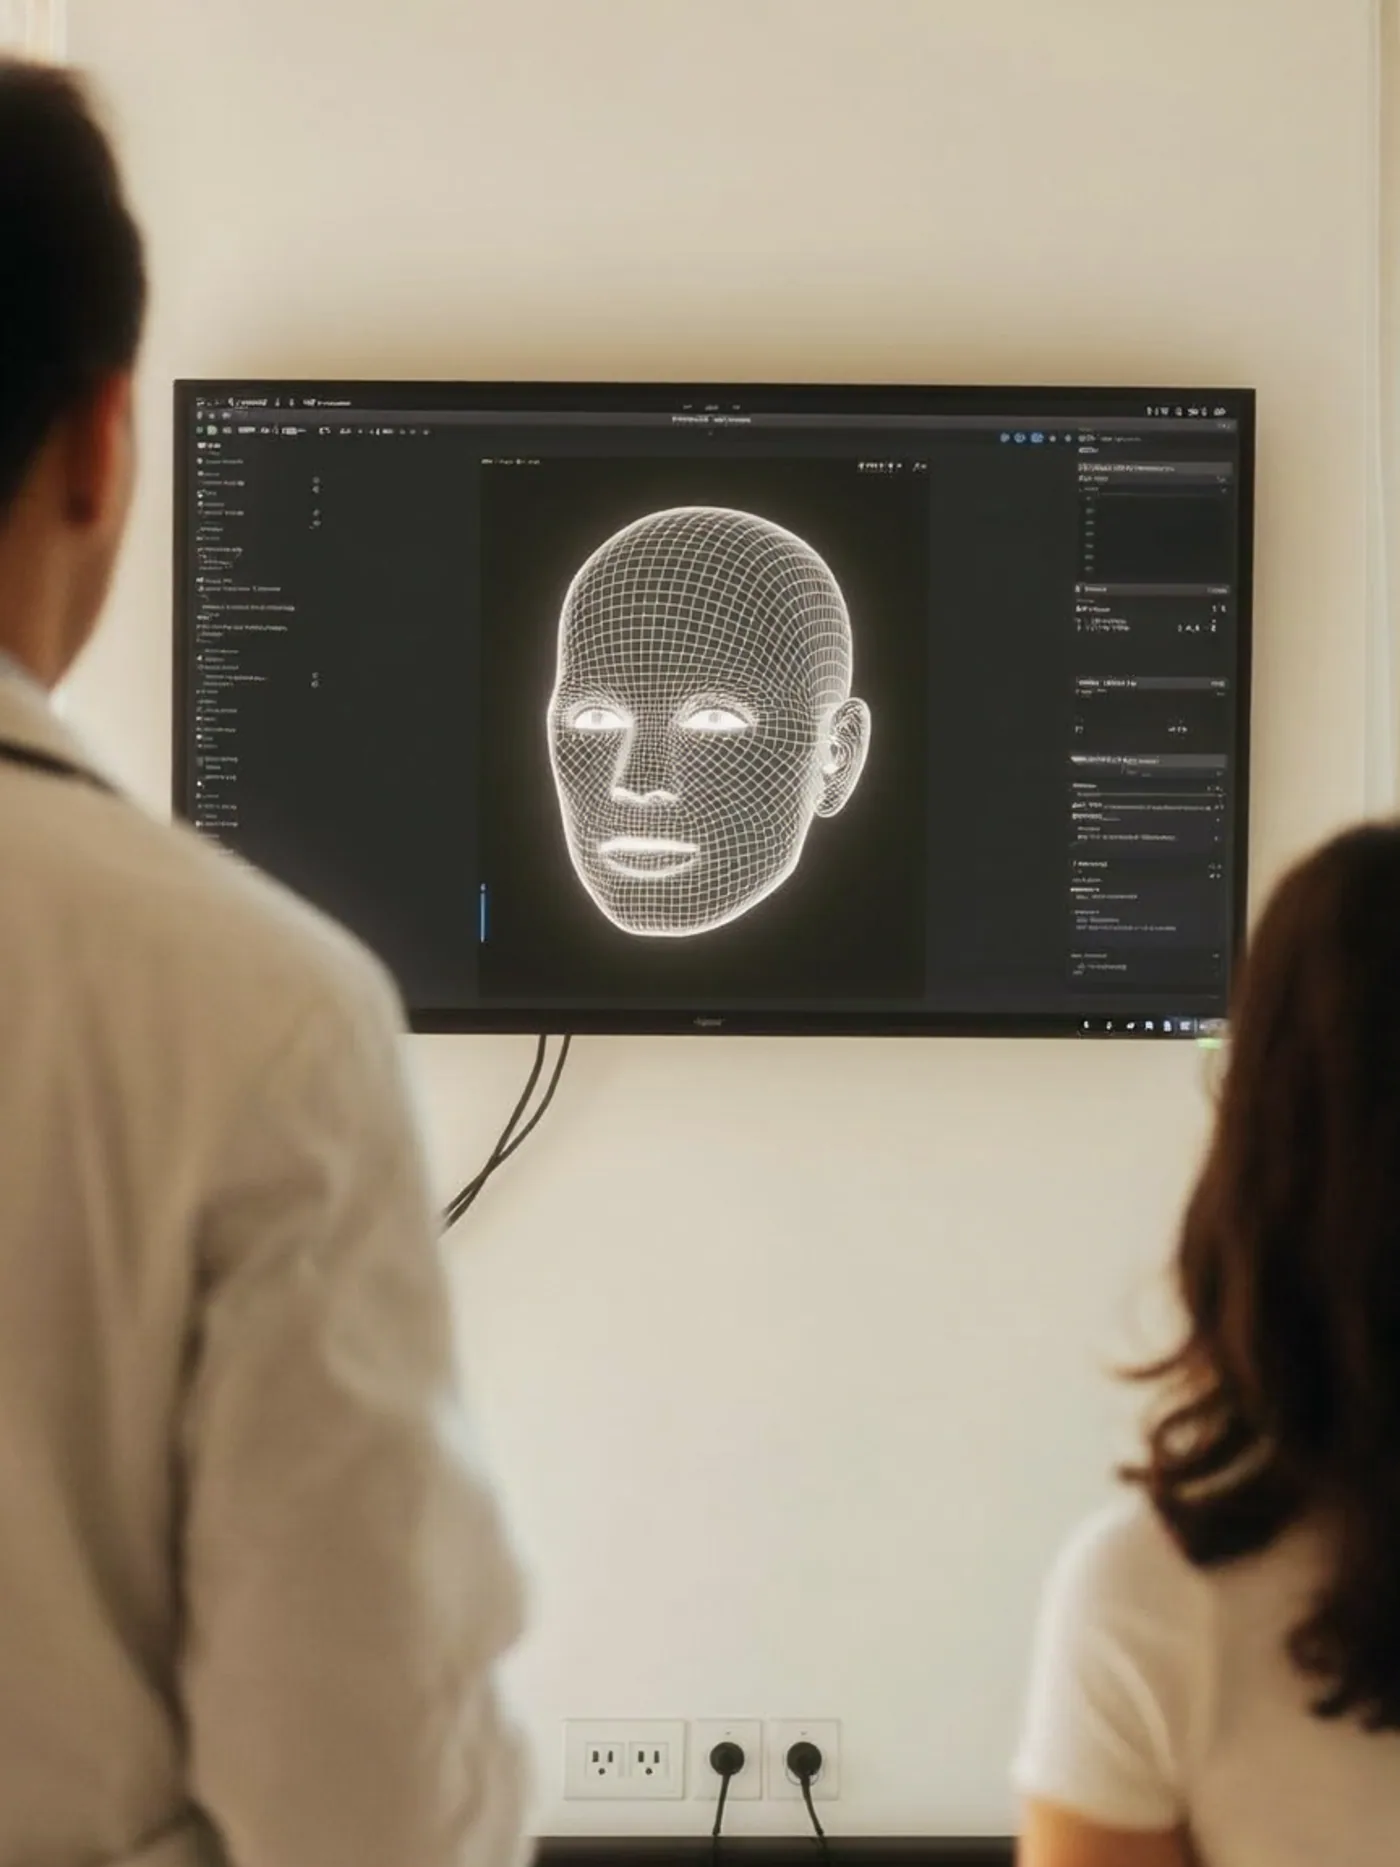Click the green round icon in top toolbar
The width and height of the screenshot is (1400, 1867).
(212, 430)
